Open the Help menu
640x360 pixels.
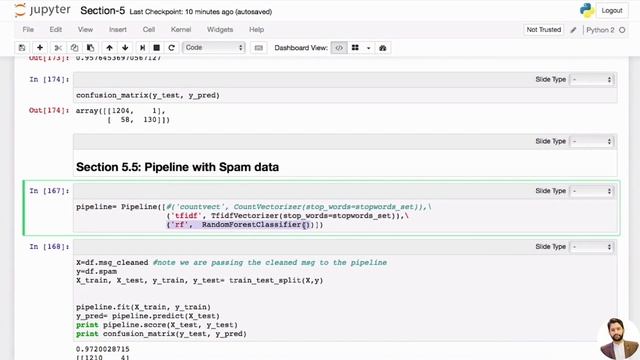(x=256, y=29)
